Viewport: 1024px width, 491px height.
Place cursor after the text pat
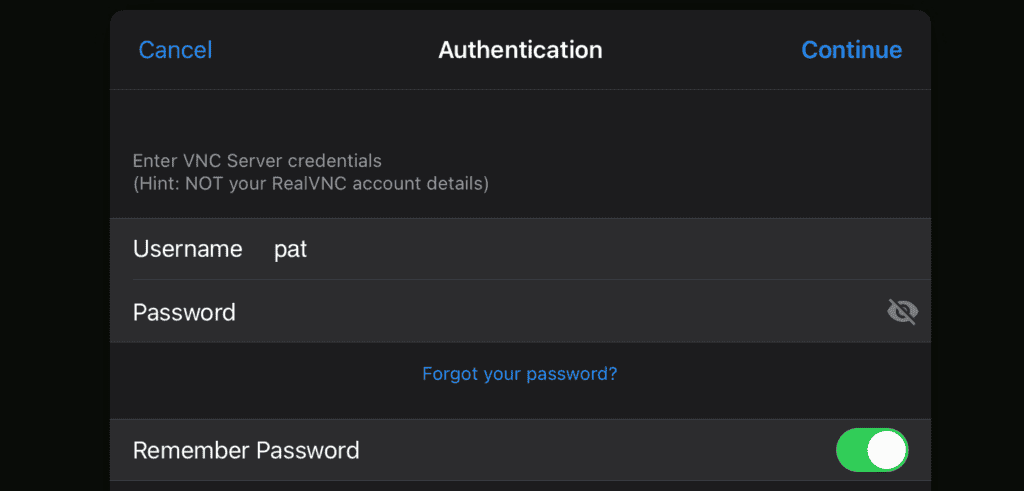[x=310, y=250]
